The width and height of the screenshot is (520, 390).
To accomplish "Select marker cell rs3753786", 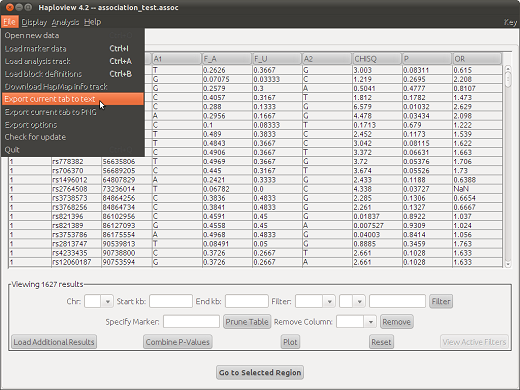I will (x=76, y=235).
